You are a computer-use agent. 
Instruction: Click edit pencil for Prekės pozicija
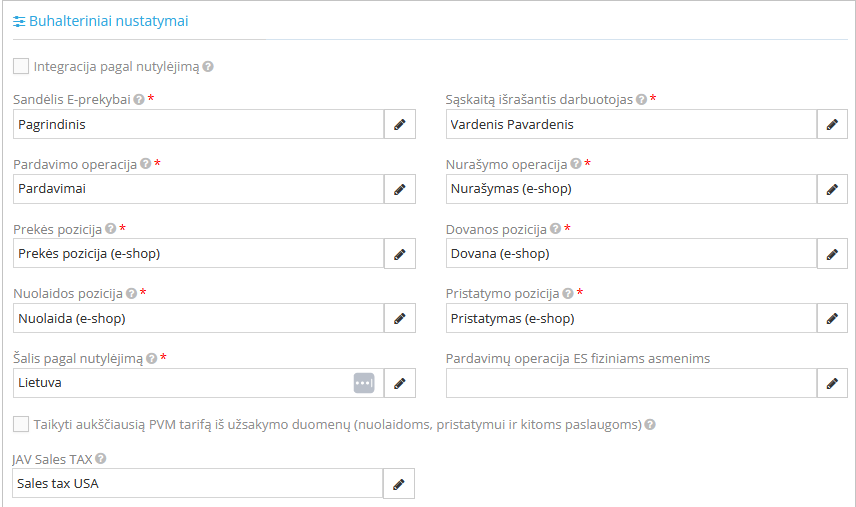[x=400, y=254]
